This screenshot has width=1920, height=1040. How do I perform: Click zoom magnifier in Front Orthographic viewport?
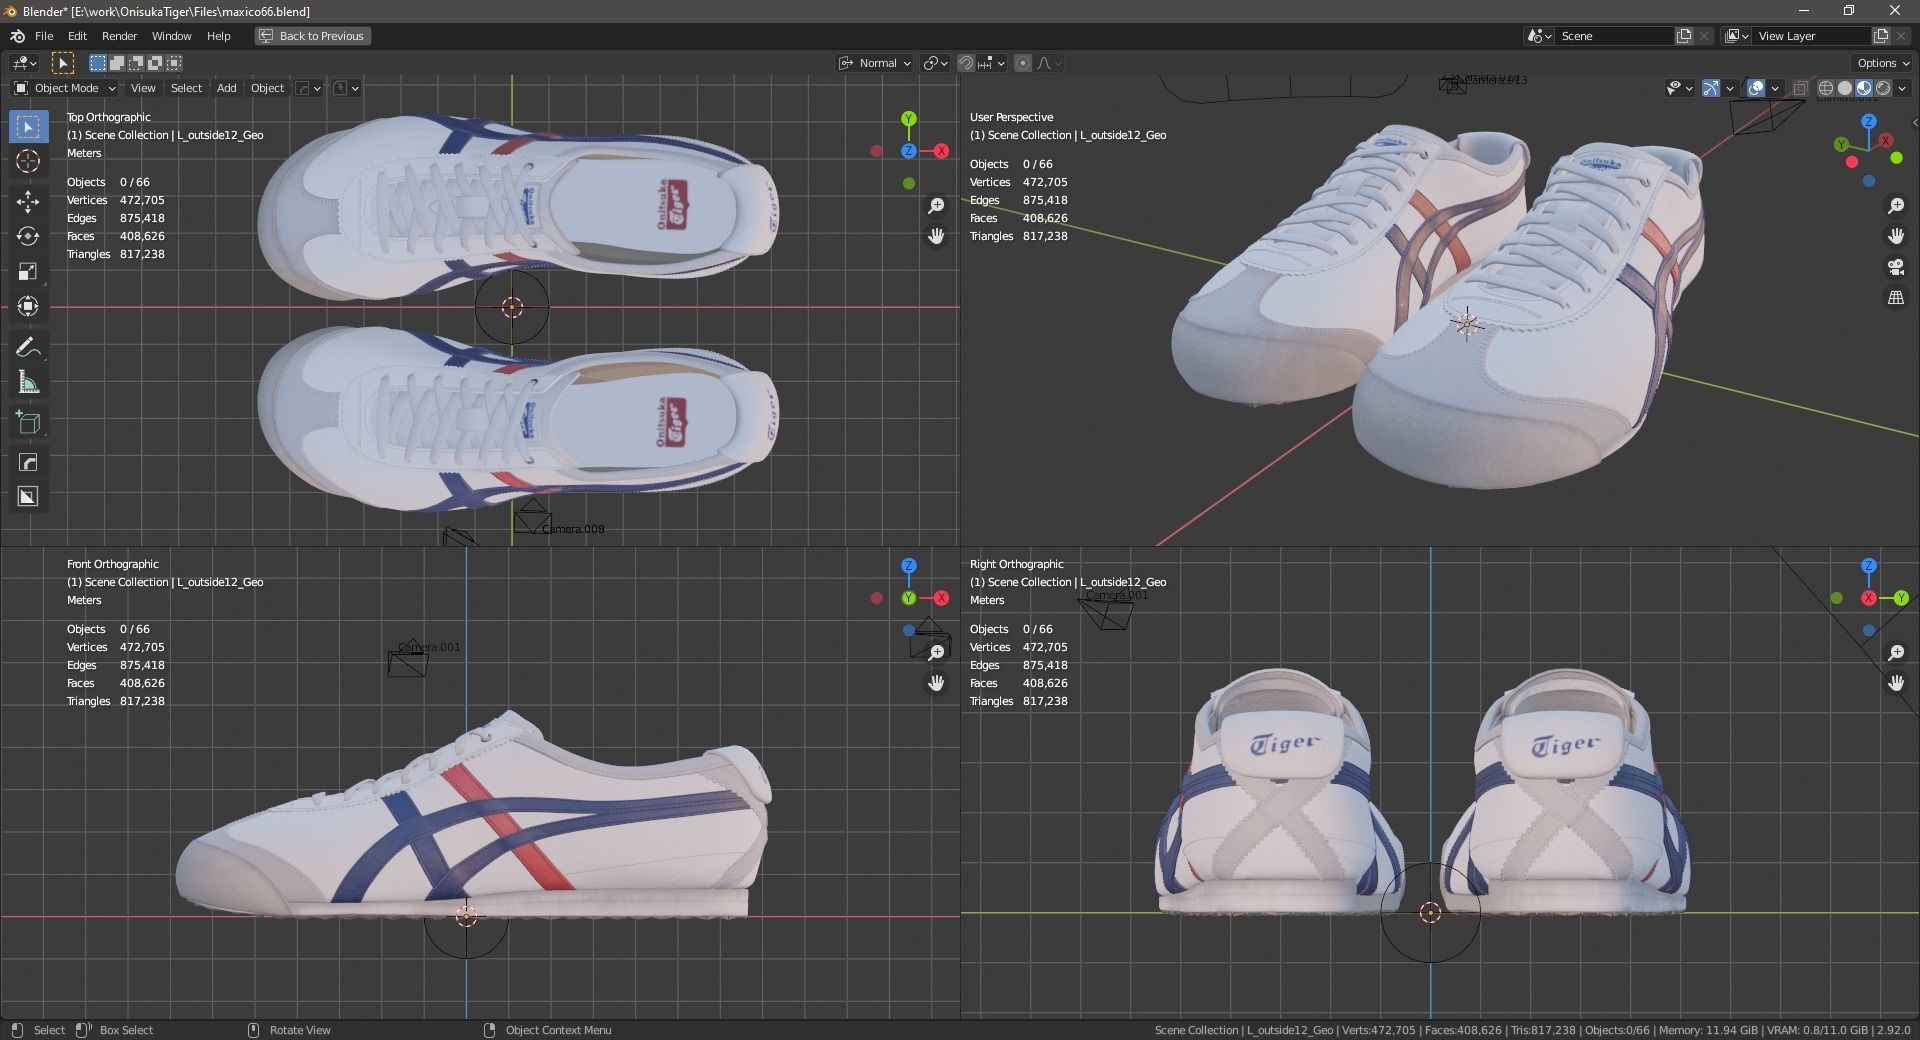pyautogui.click(x=936, y=653)
